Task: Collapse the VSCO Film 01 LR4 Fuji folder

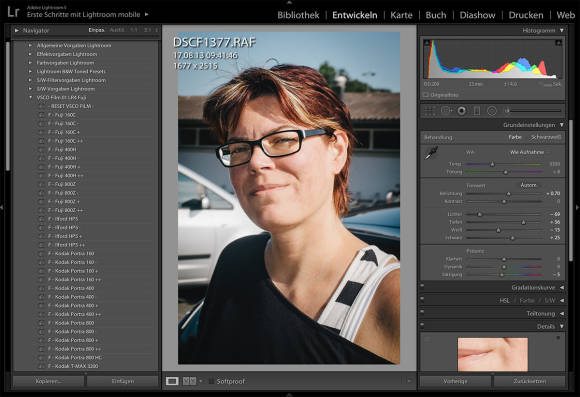Action: [30, 97]
